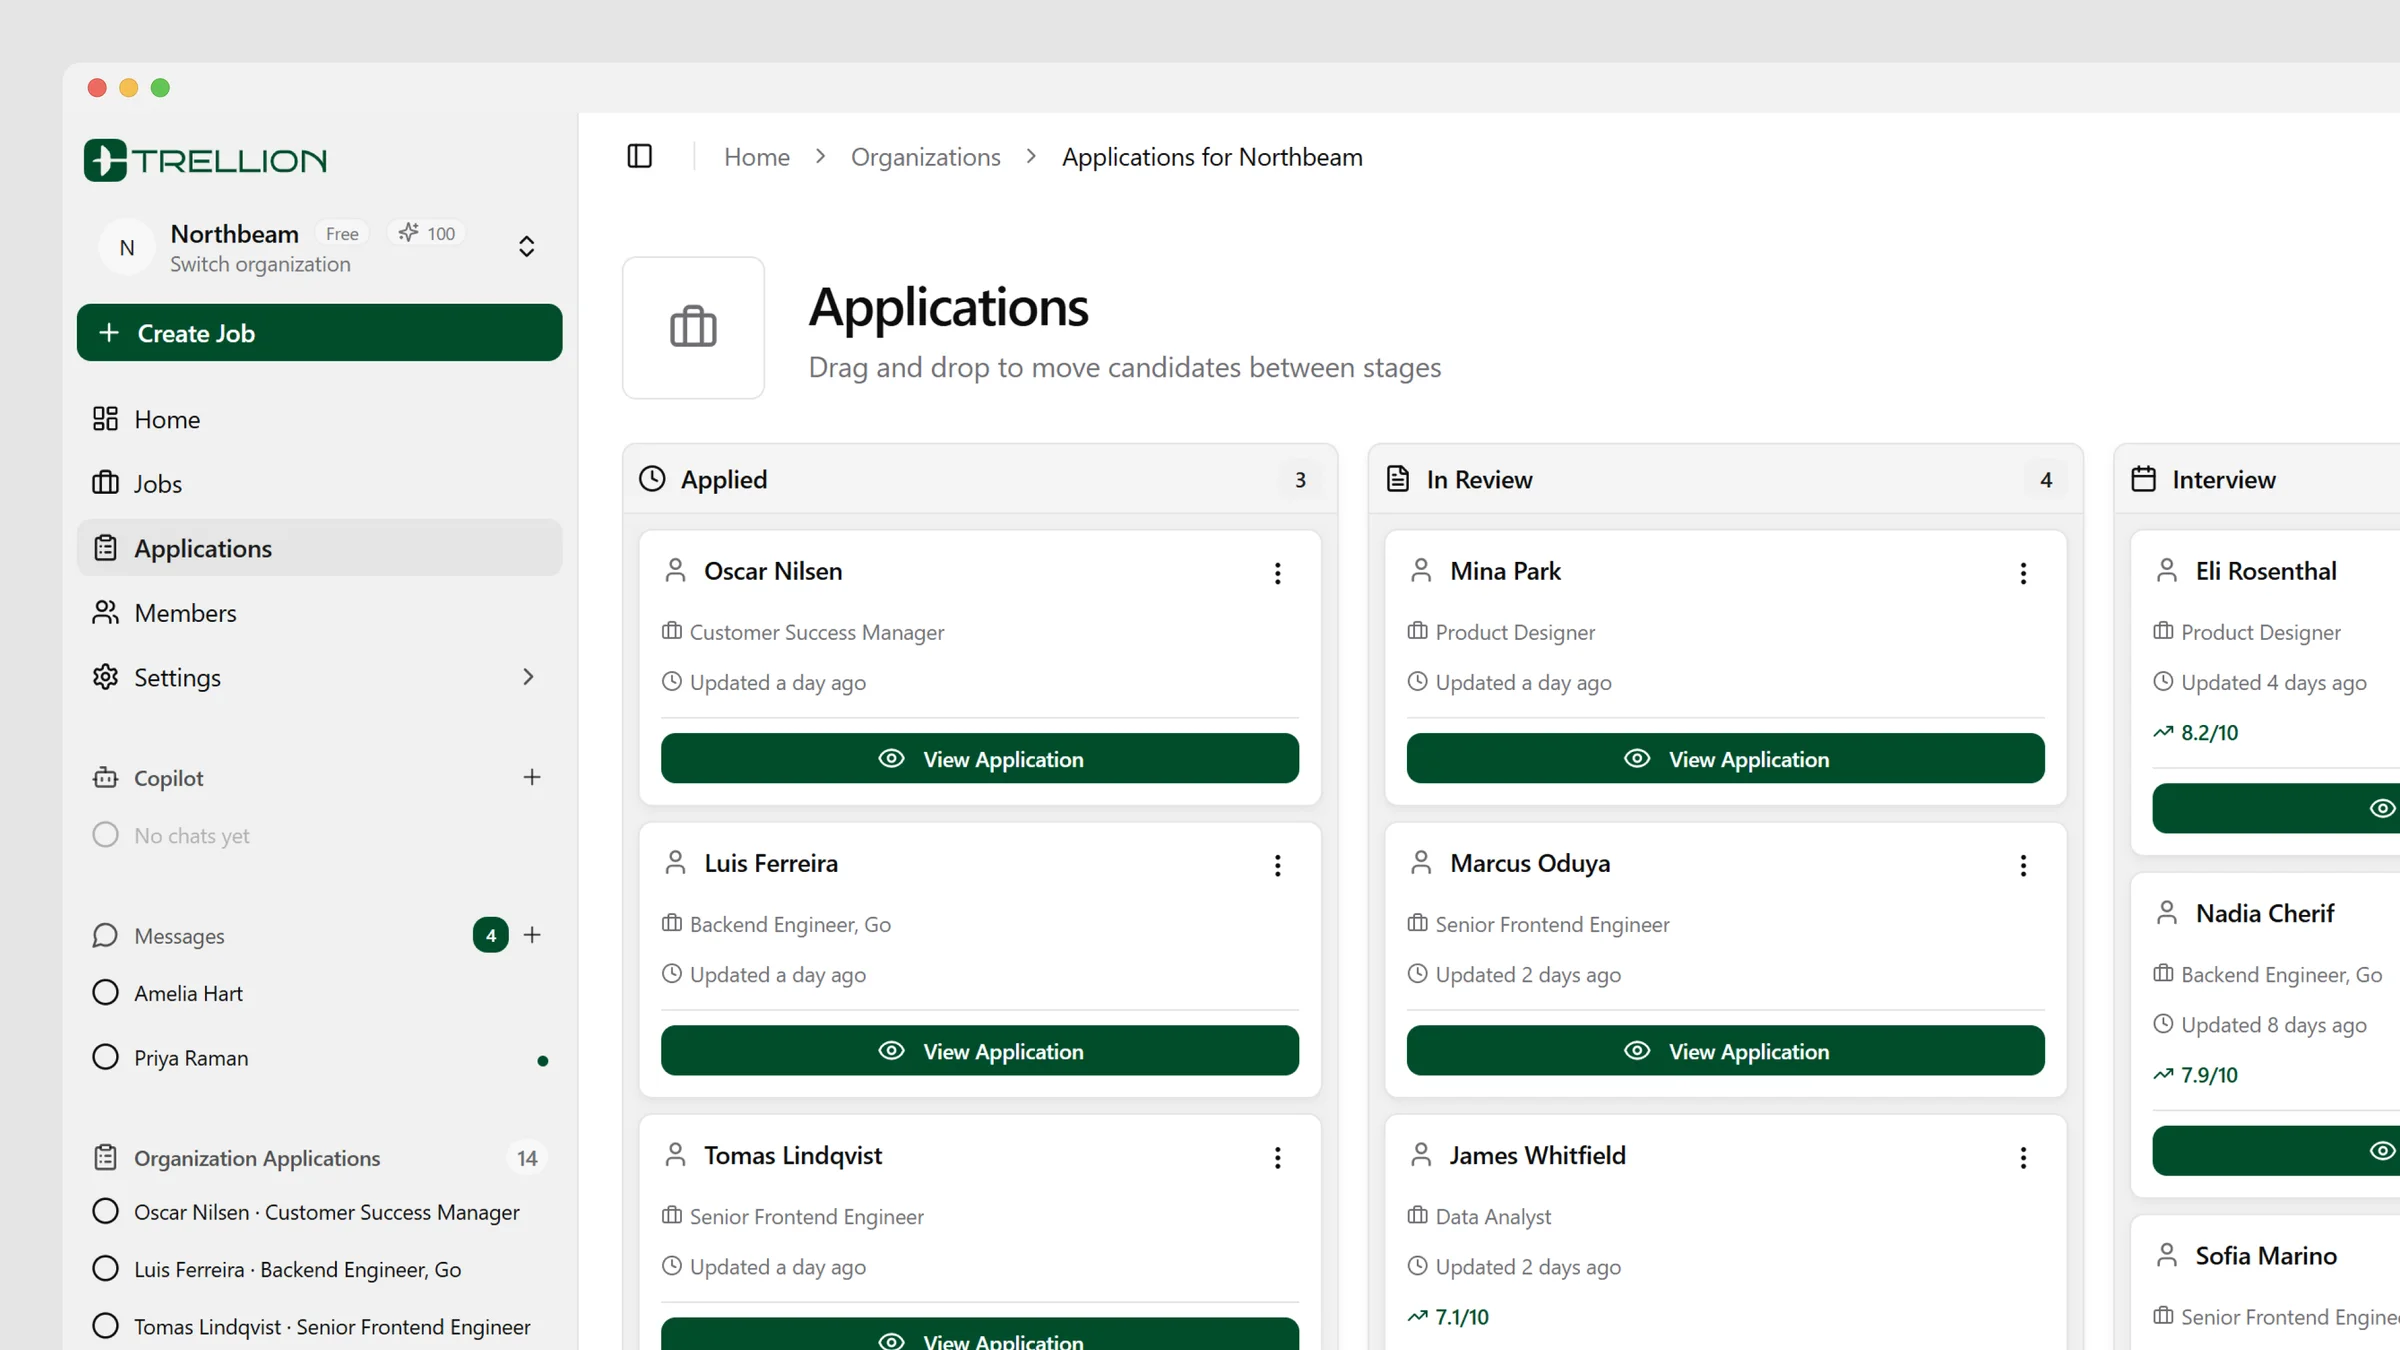2400x1350 pixels.
Task: Select Applications in sidebar
Action: coord(320,548)
